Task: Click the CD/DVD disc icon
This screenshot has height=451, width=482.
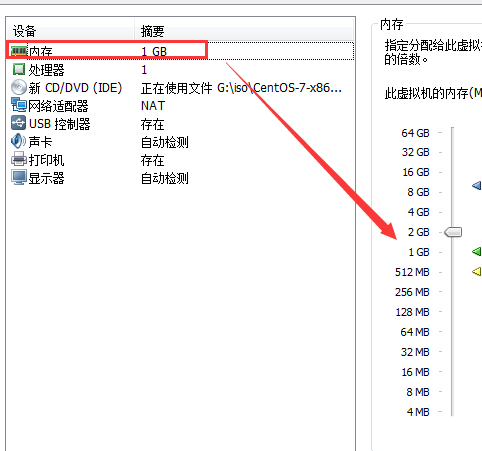Action: [19, 88]
